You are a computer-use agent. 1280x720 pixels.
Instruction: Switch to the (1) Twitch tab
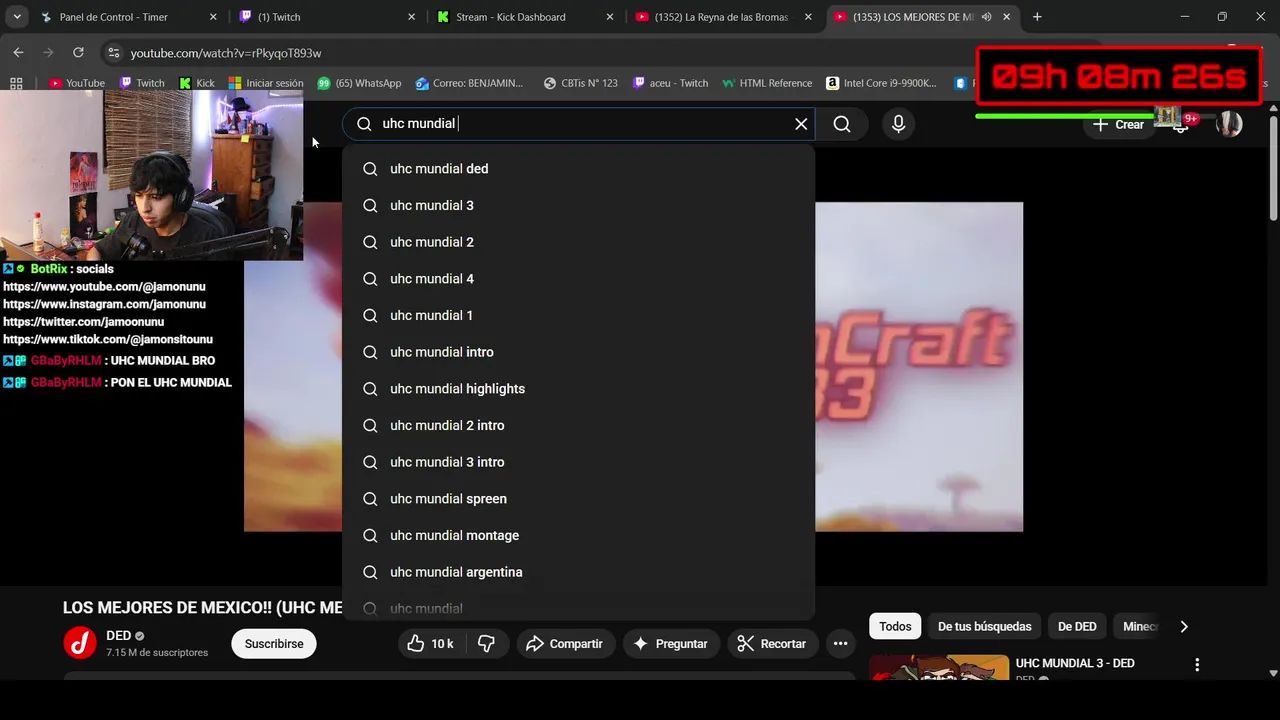tap(327, 17)
